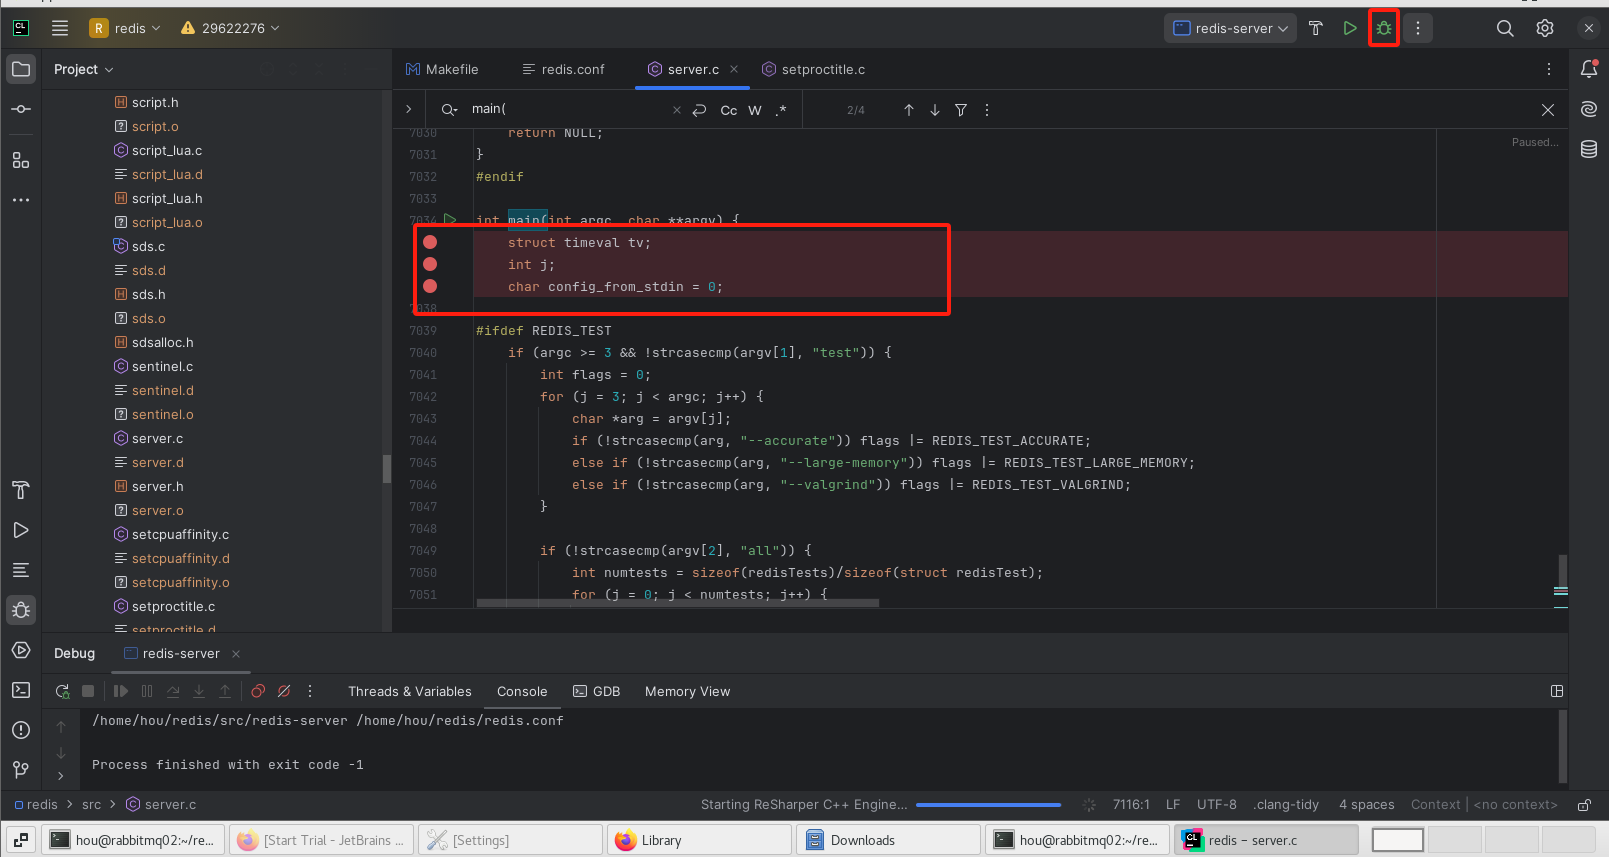Screen dimensions: 1609x857
Task: Open the Structure tool window icon
Action: [21, 160]
